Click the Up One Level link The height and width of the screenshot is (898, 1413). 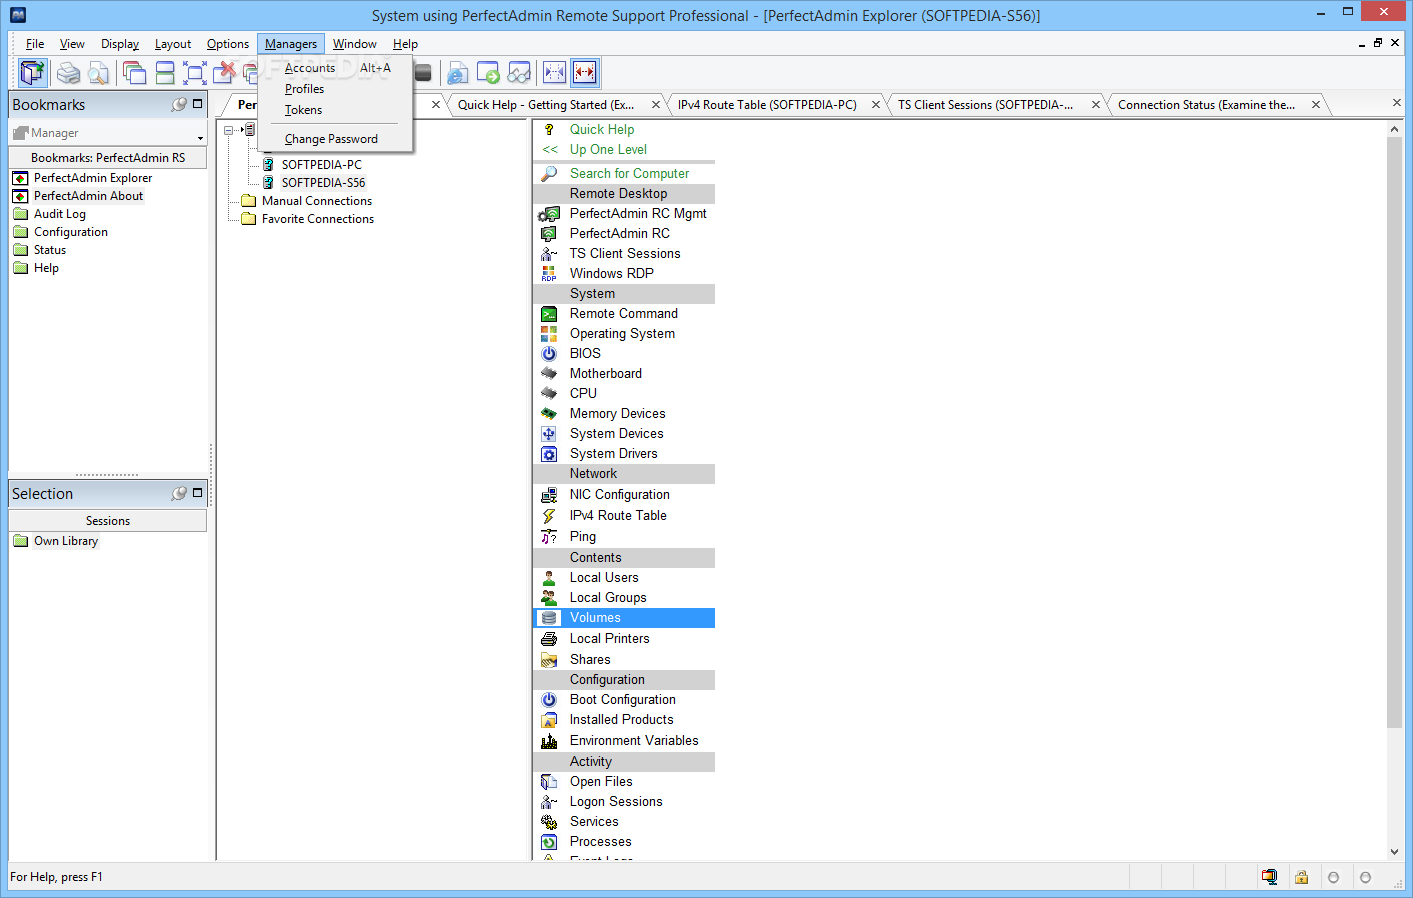[608, 149]
